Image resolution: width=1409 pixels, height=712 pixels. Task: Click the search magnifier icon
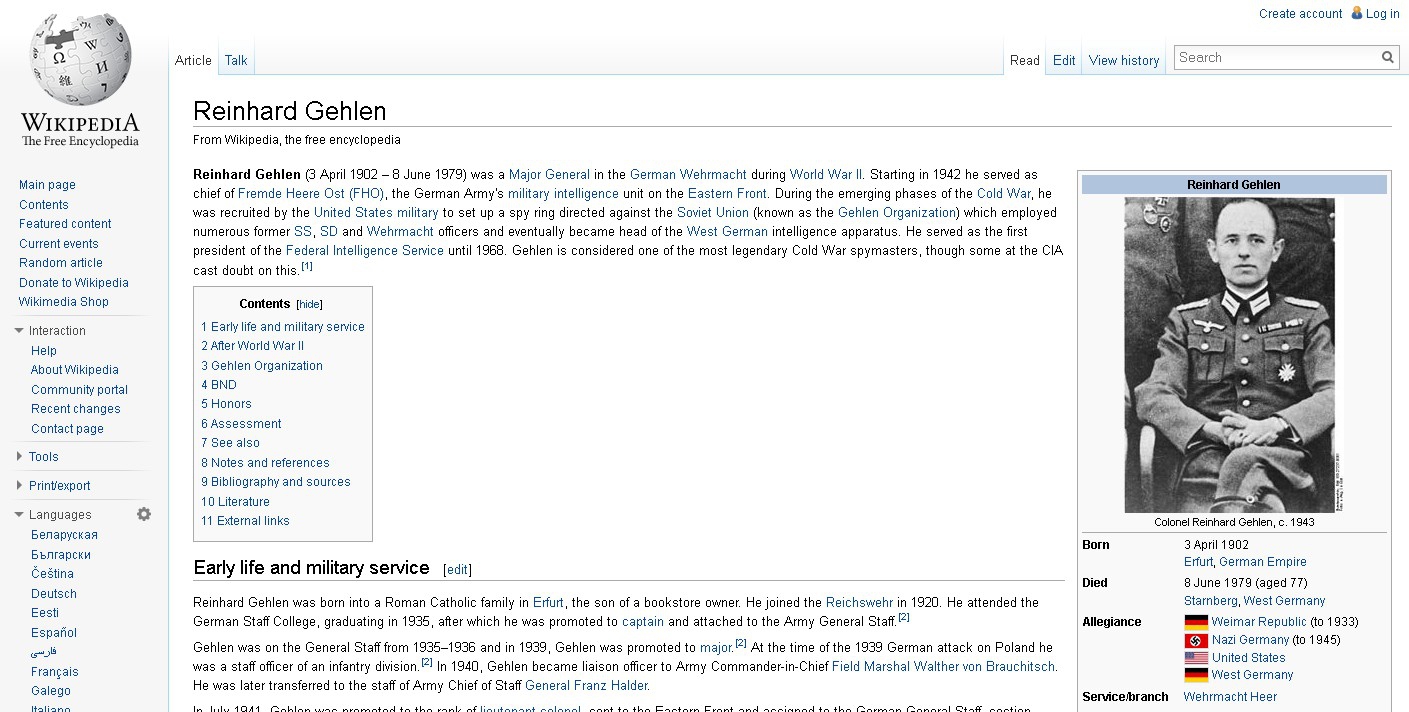click(1388, 57)
